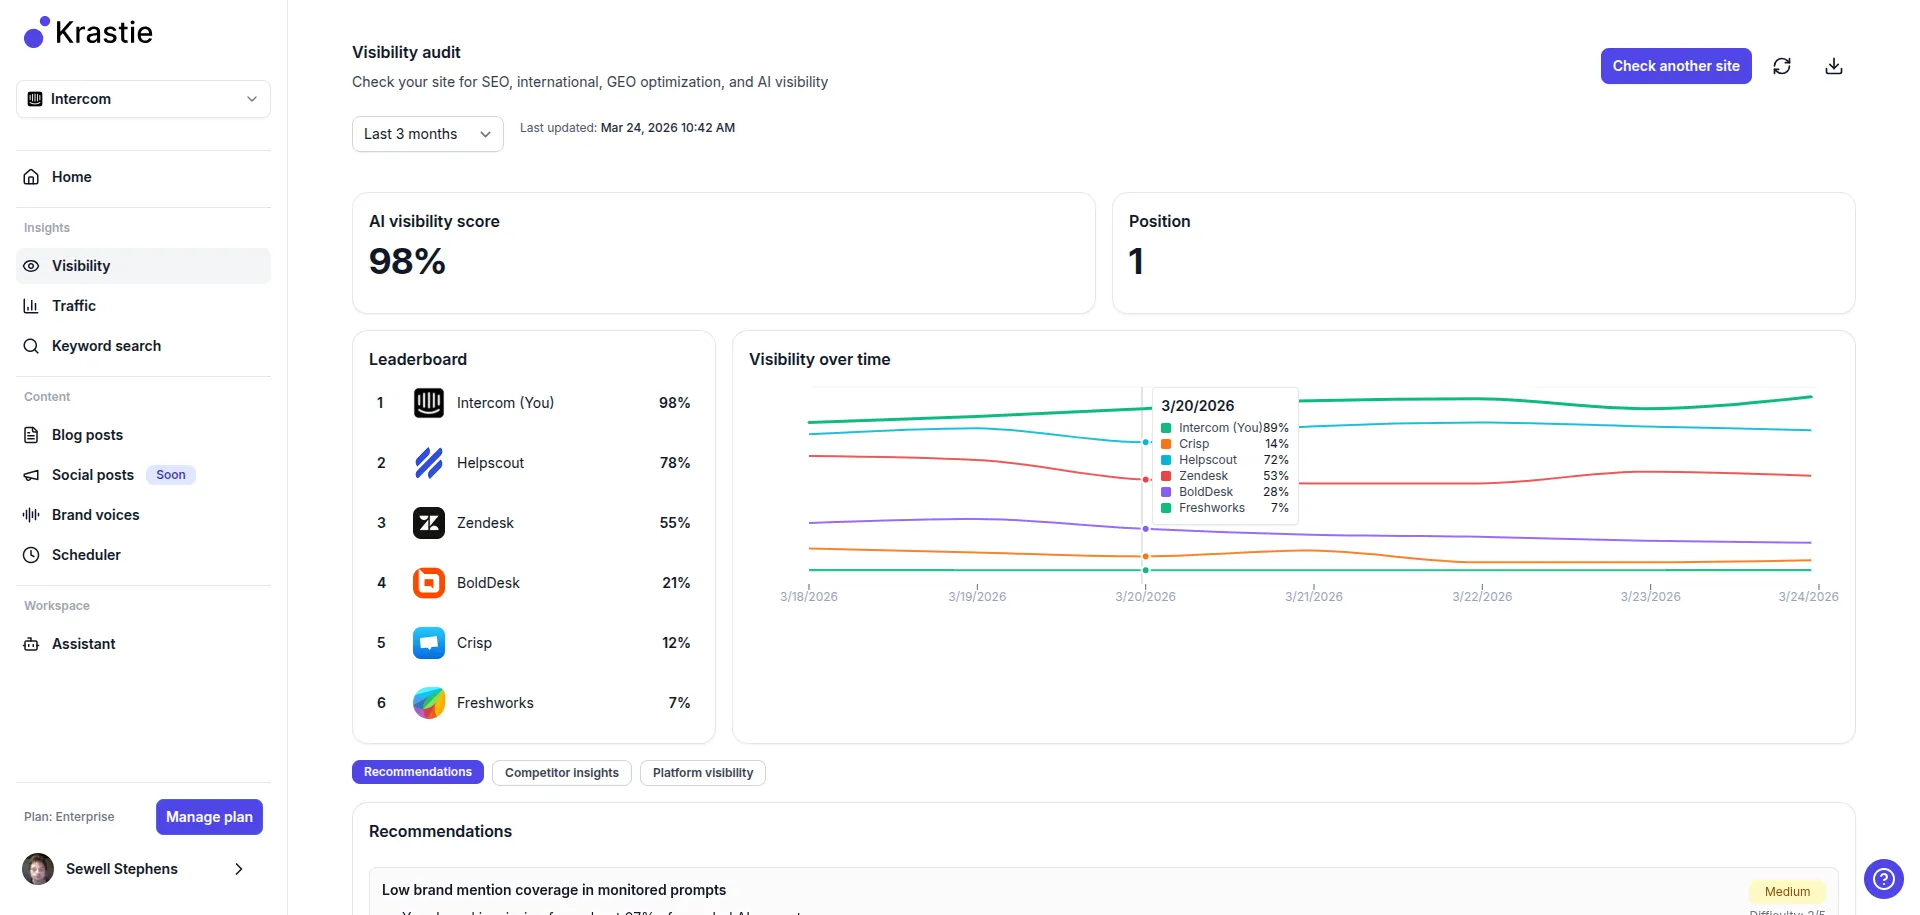The image size is (1920, 915).
Task: Click the Manage plan button
Action: (x=209, y=817)
